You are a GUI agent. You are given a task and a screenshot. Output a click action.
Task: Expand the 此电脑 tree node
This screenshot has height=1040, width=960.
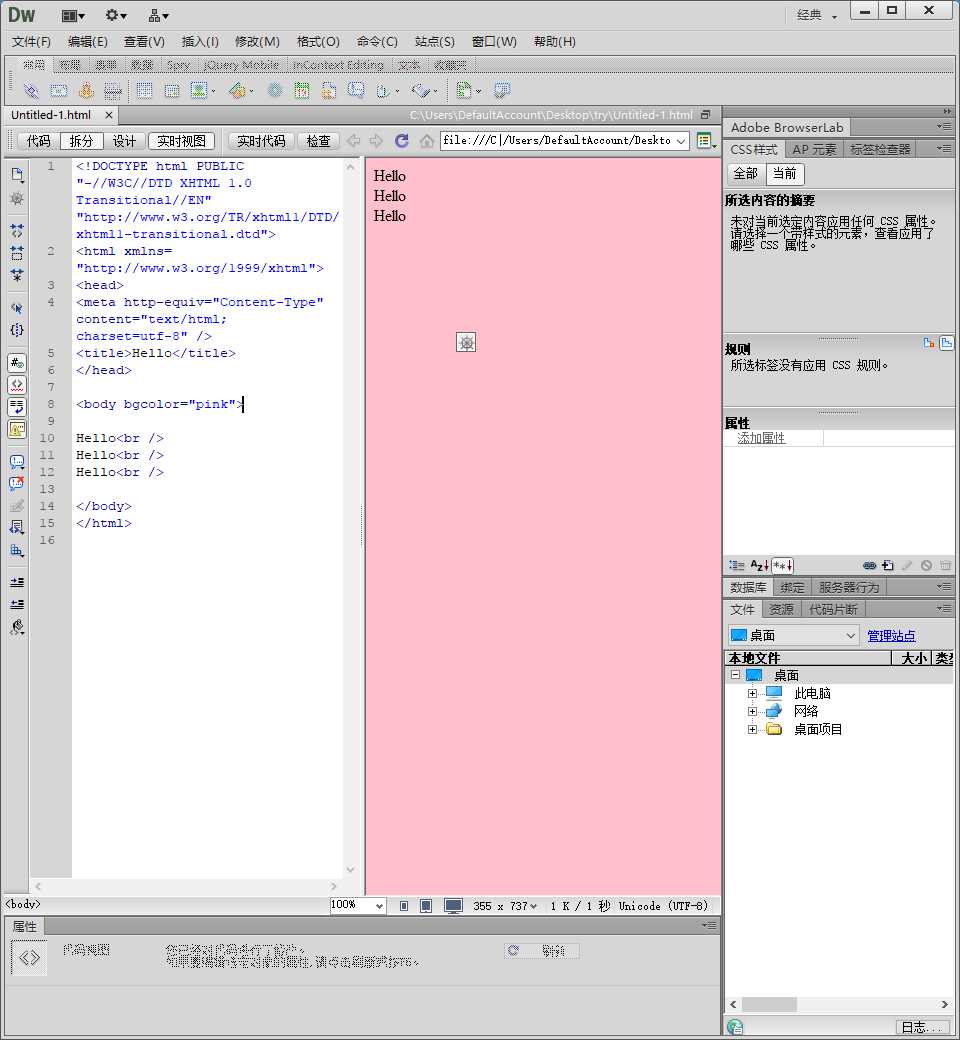tap(752, 693)
